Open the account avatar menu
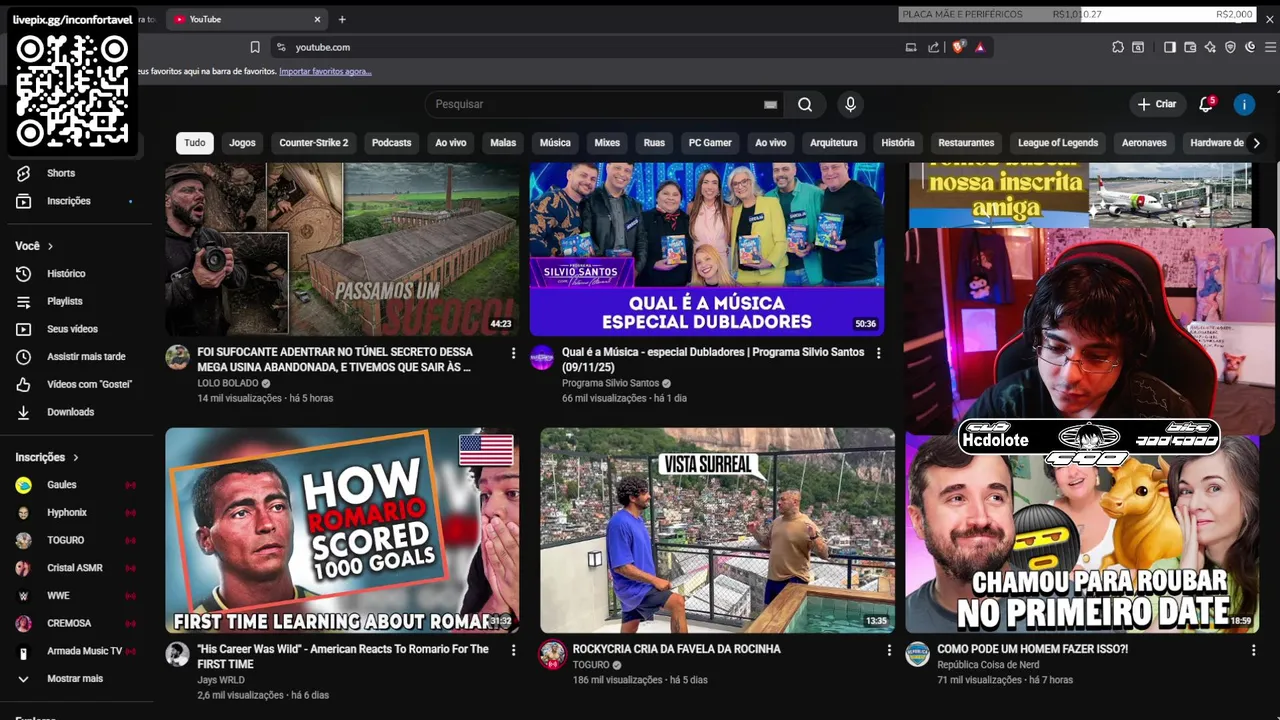Screen dimensions: 1280x720 tap(1244, 104)
